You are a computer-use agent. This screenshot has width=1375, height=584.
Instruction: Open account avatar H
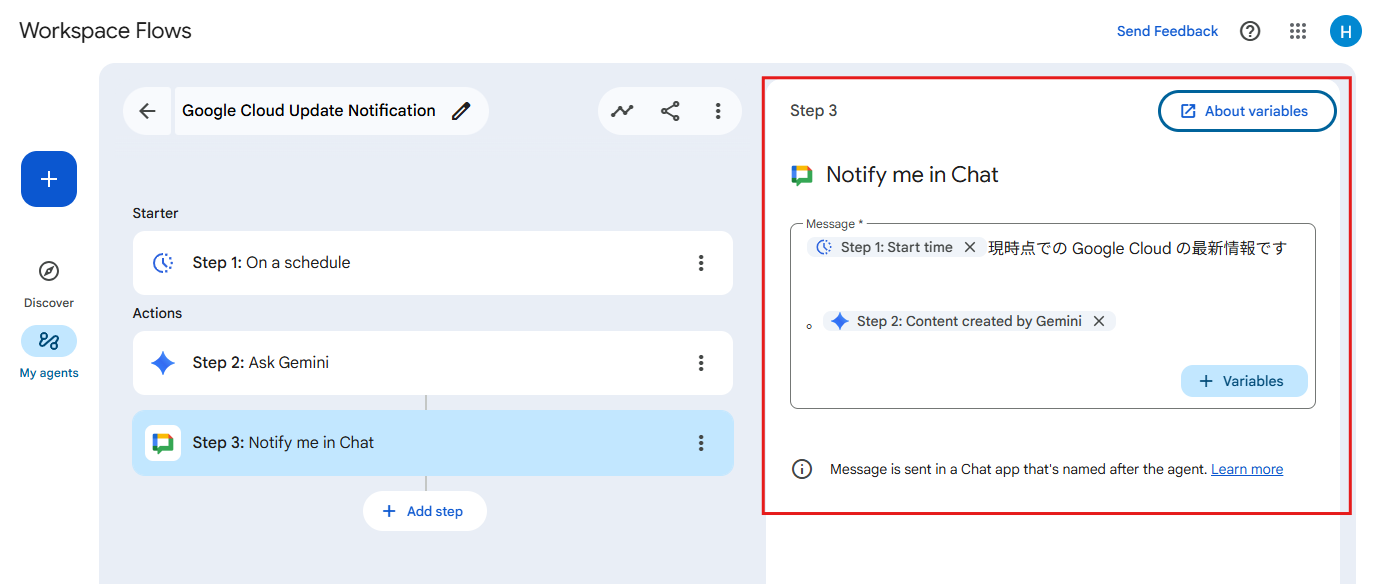(1345, 31)
